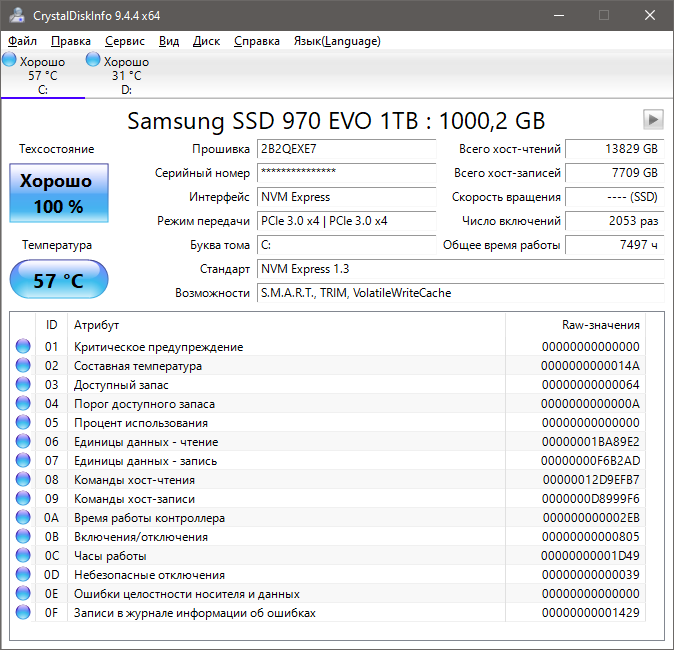Click the rotation rate value ---- (SSD)

click(x=614, y=197)
